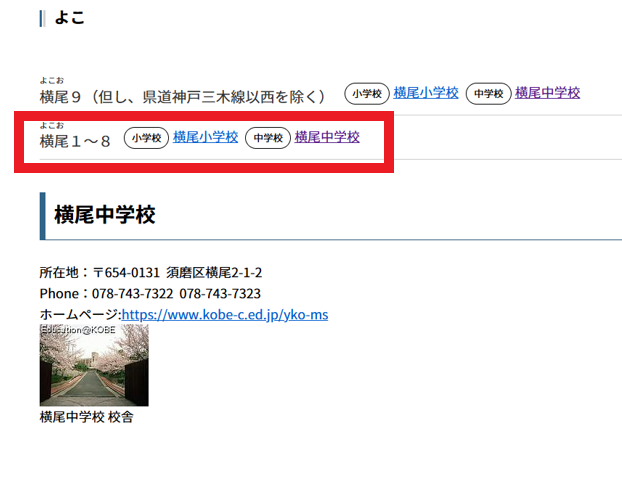Viewport: 622px width, 480px height.
Task: Click the 小学校 badge in the 横尾1〜8 row
Action: 146,138
